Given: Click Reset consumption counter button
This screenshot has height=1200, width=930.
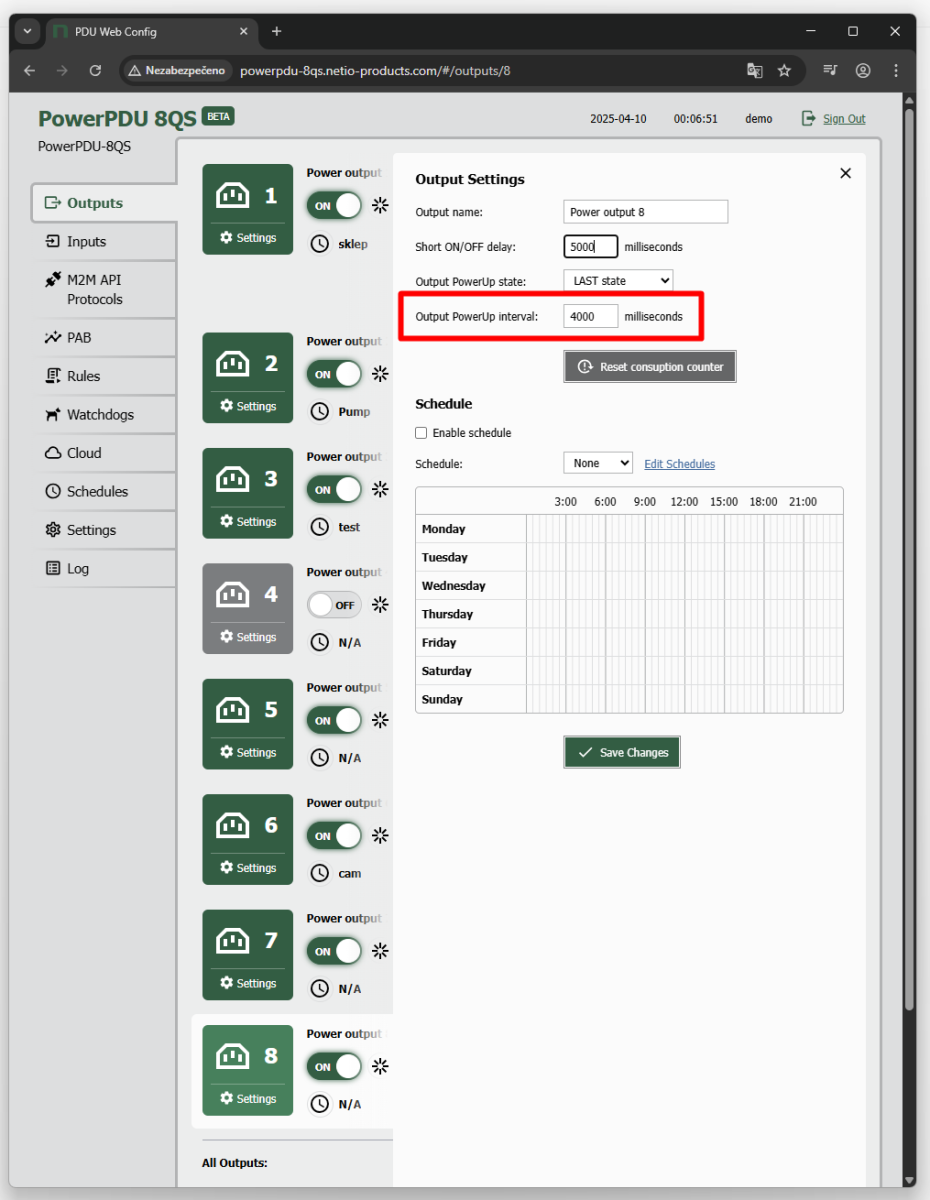Looking at the screenshot, I should point(650,367).
